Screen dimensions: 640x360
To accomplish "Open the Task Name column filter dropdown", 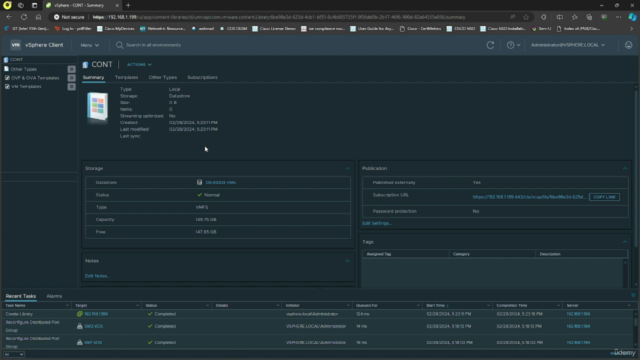I will [67, 305].
